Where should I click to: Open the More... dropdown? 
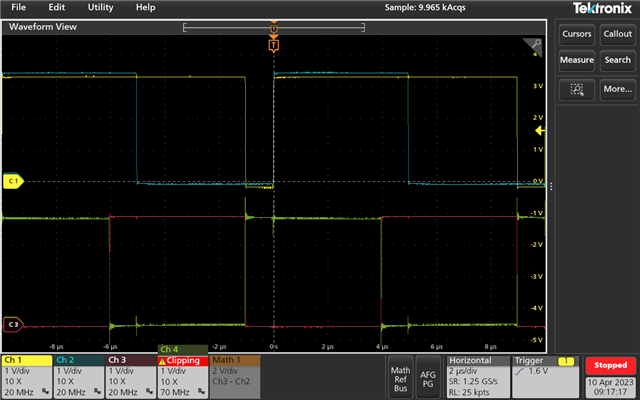[x=617, y=89]
